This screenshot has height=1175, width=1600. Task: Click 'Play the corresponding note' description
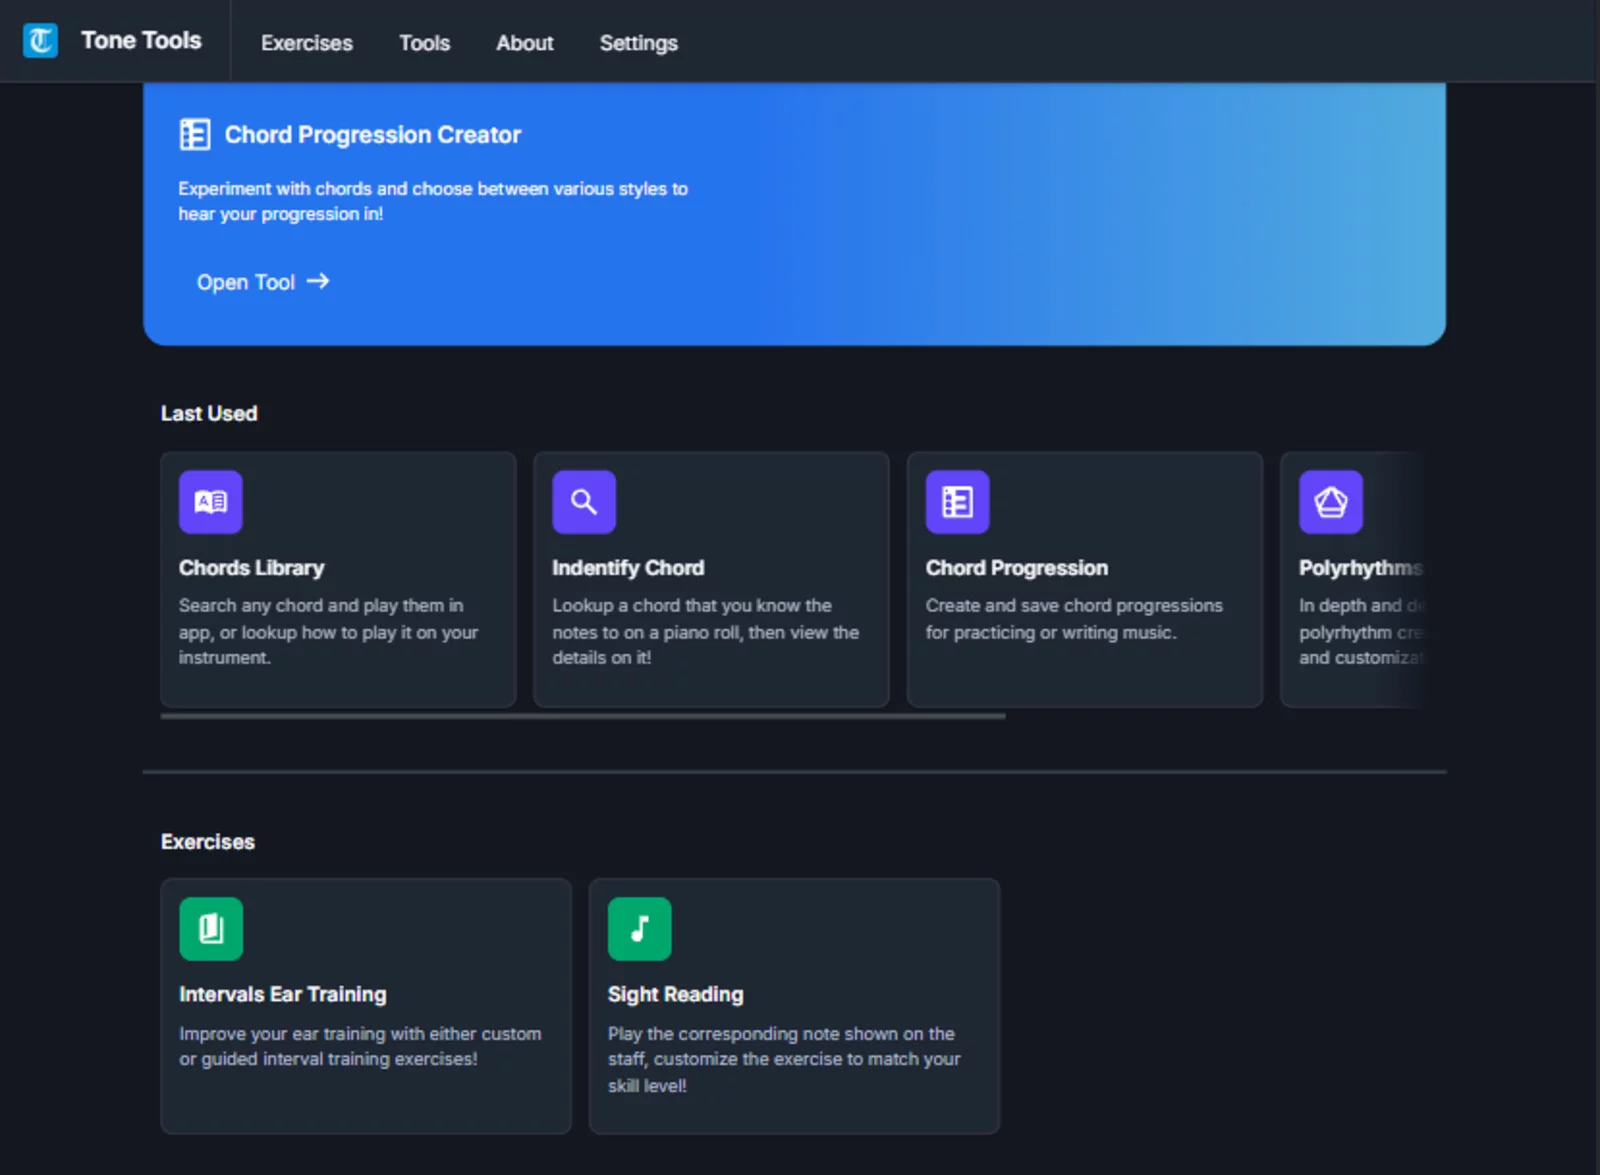784,1059
